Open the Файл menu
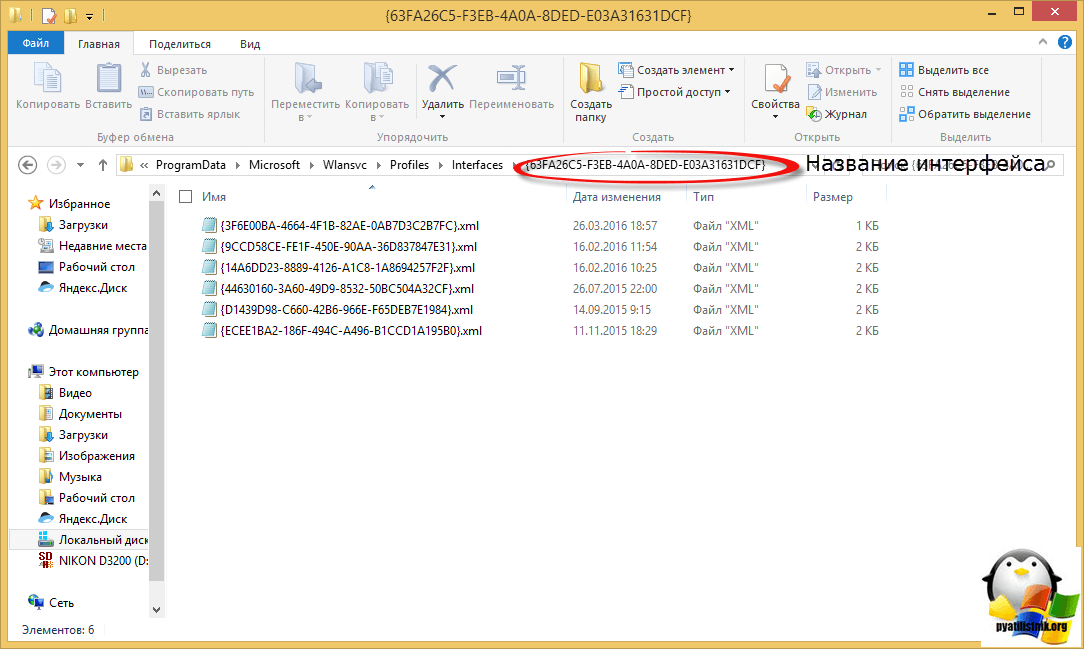 [36, 44]
